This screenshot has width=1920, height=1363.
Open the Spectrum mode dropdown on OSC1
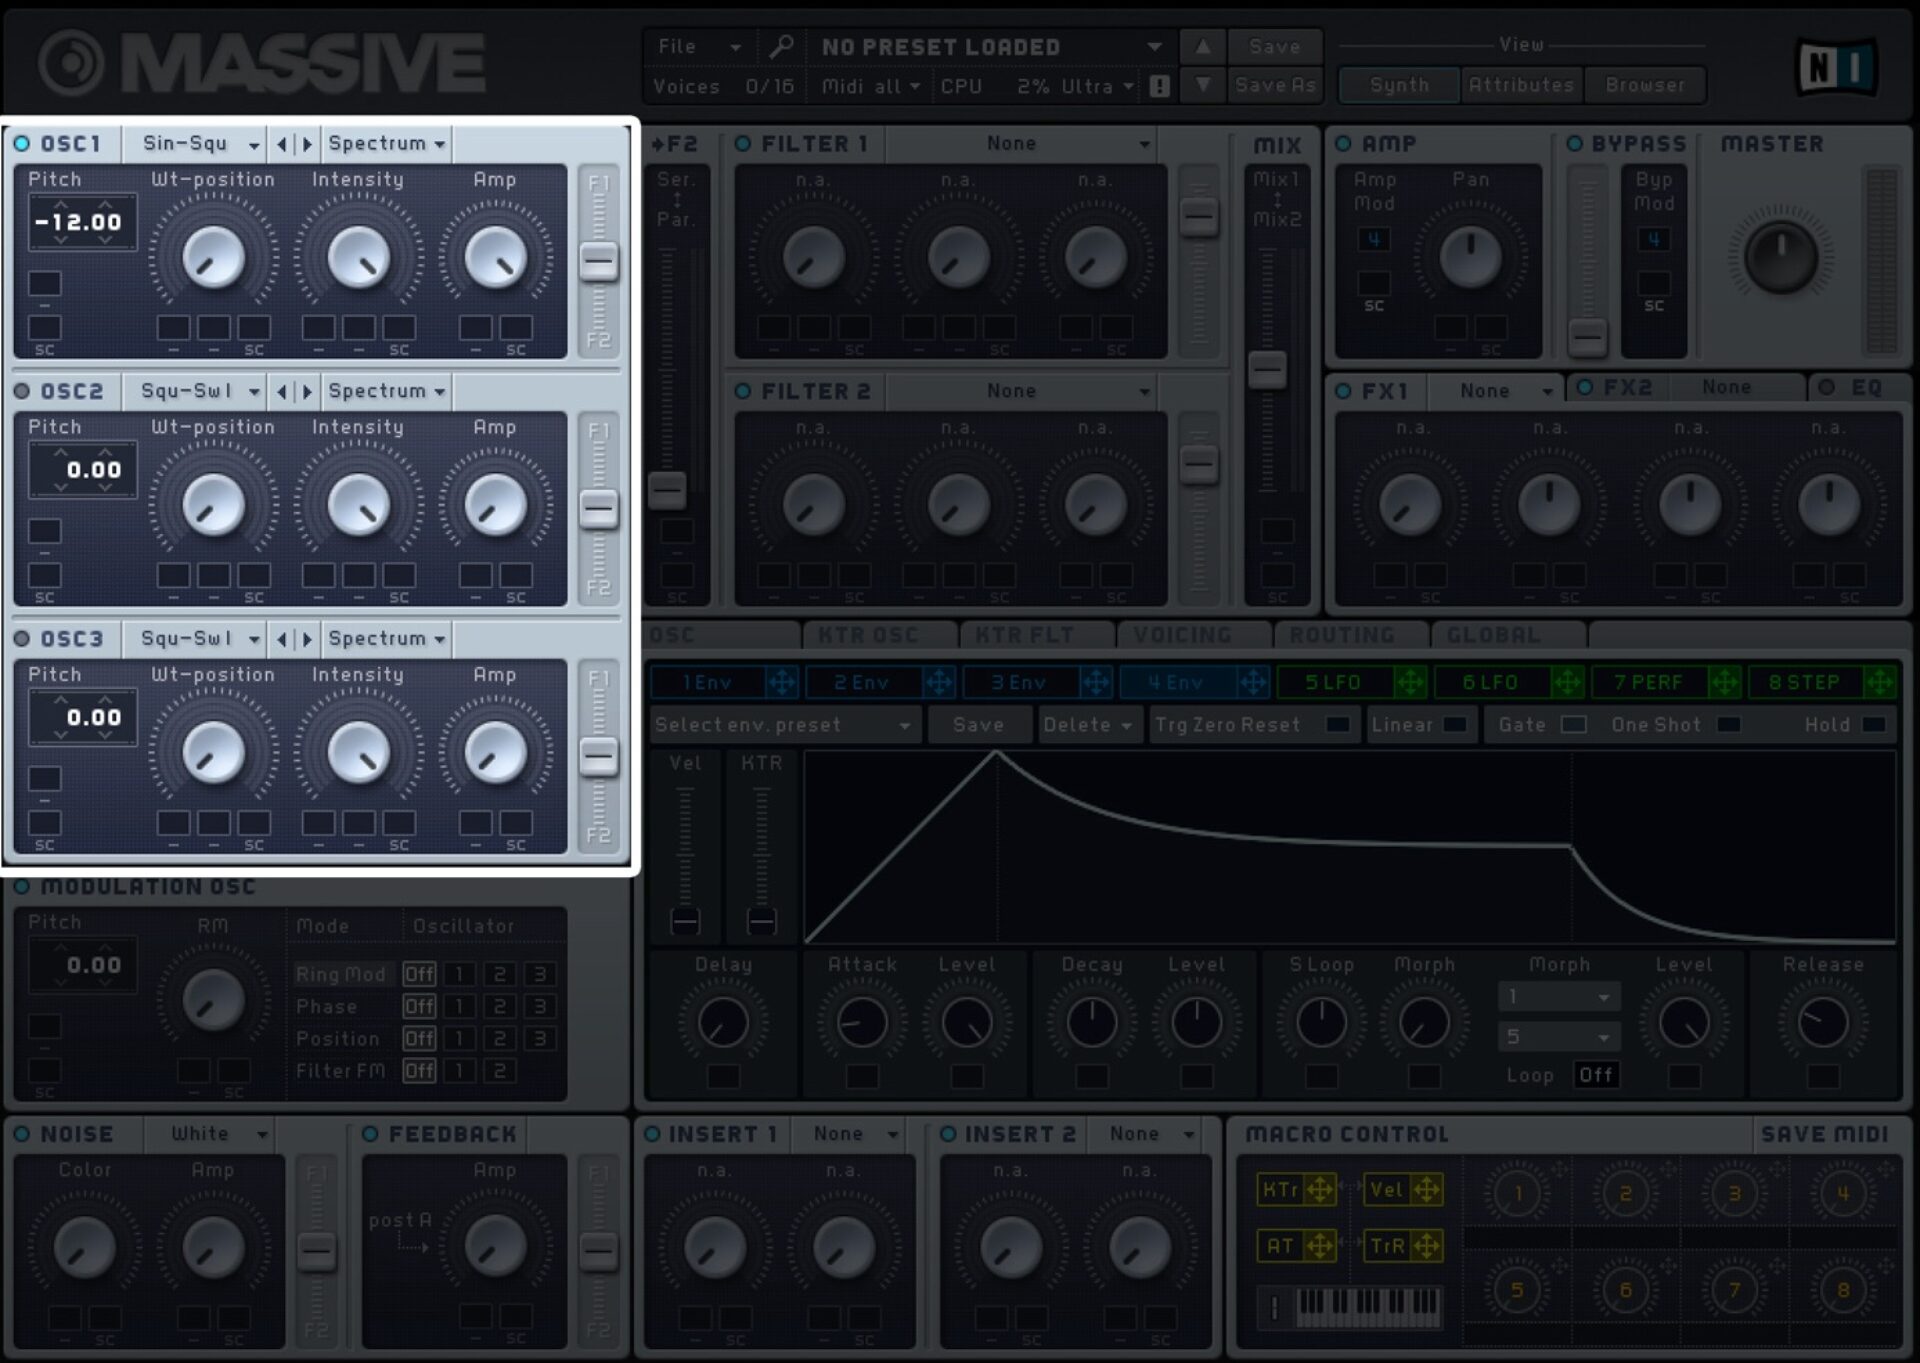386,143
